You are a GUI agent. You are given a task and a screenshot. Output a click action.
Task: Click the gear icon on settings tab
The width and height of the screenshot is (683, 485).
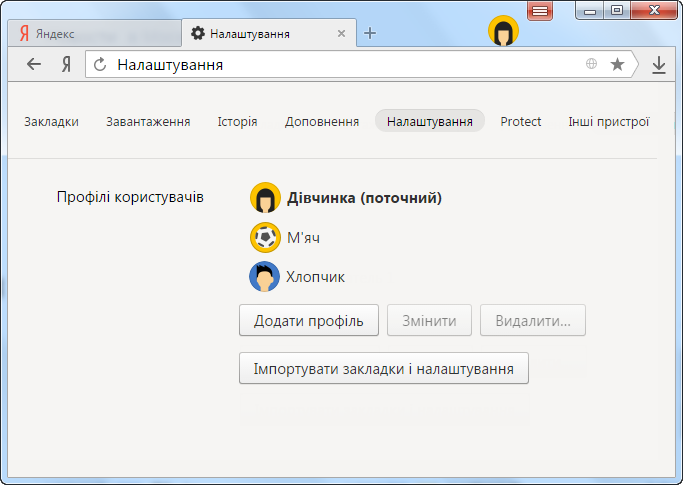click(x=198, y=33)
